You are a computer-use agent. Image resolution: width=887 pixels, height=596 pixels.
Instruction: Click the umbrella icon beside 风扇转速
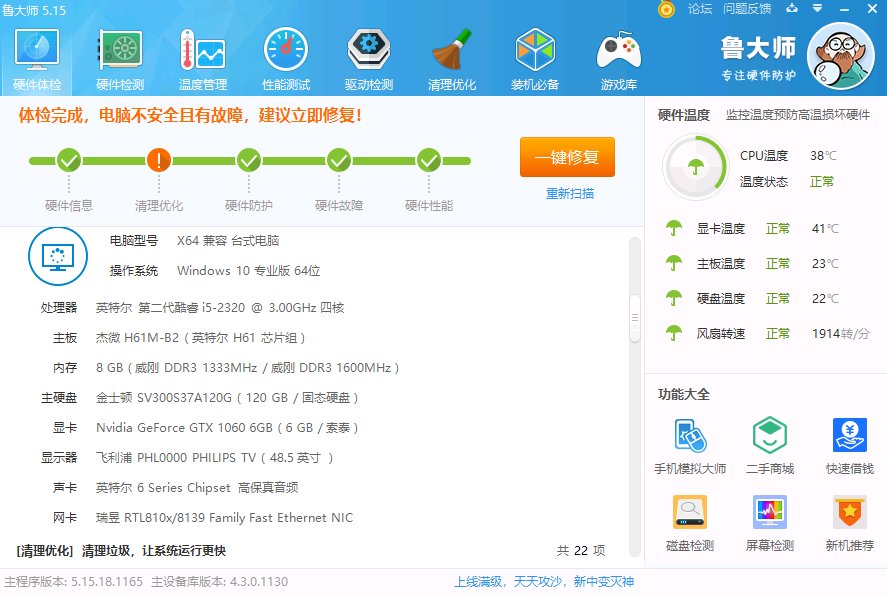[674, 333]
